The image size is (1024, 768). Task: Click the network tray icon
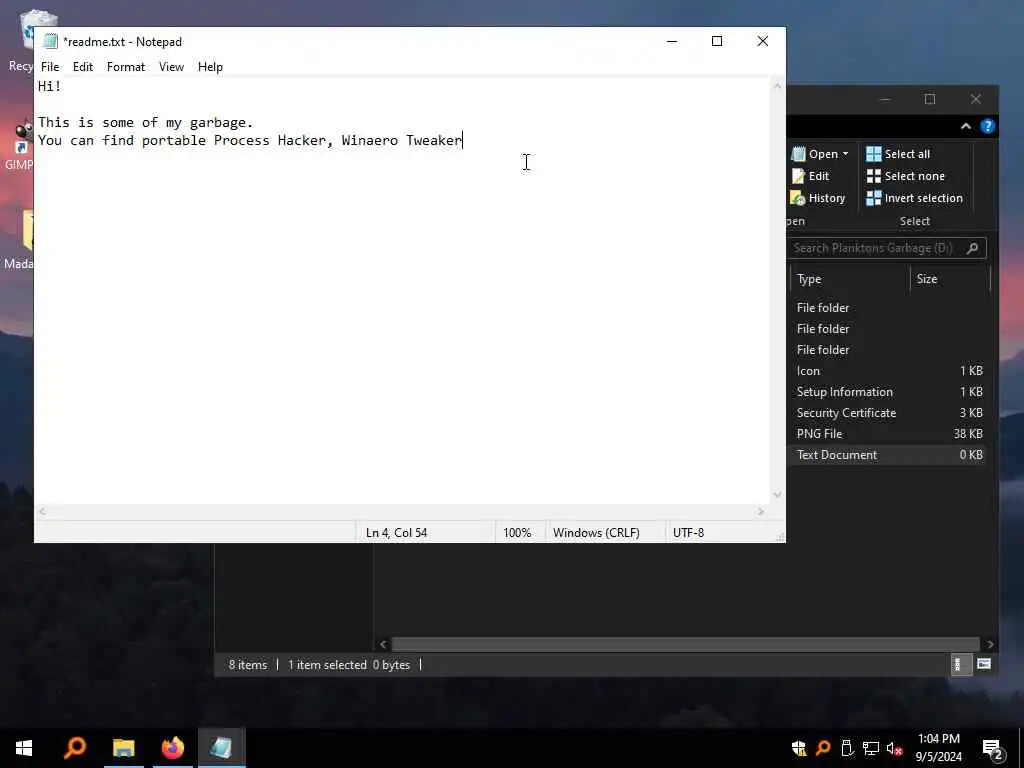coord(871,748)
